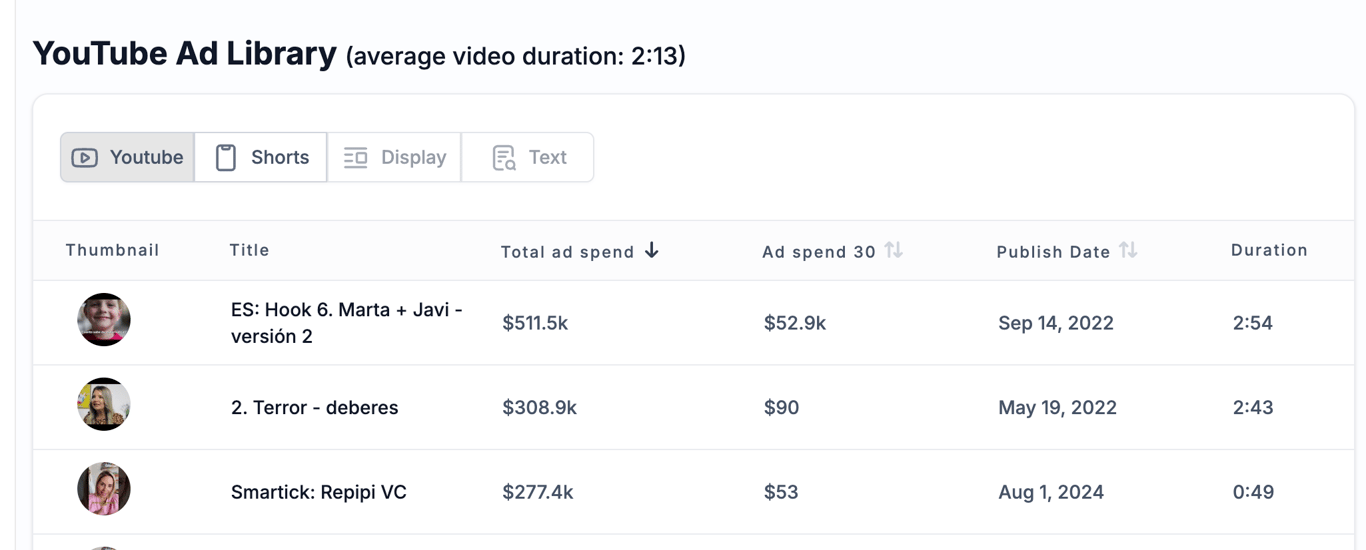This screenshot has width=1366, height=550.
Task: Click the Total ad spend column header
Action: pyautogui.click(x=567, y=252)
